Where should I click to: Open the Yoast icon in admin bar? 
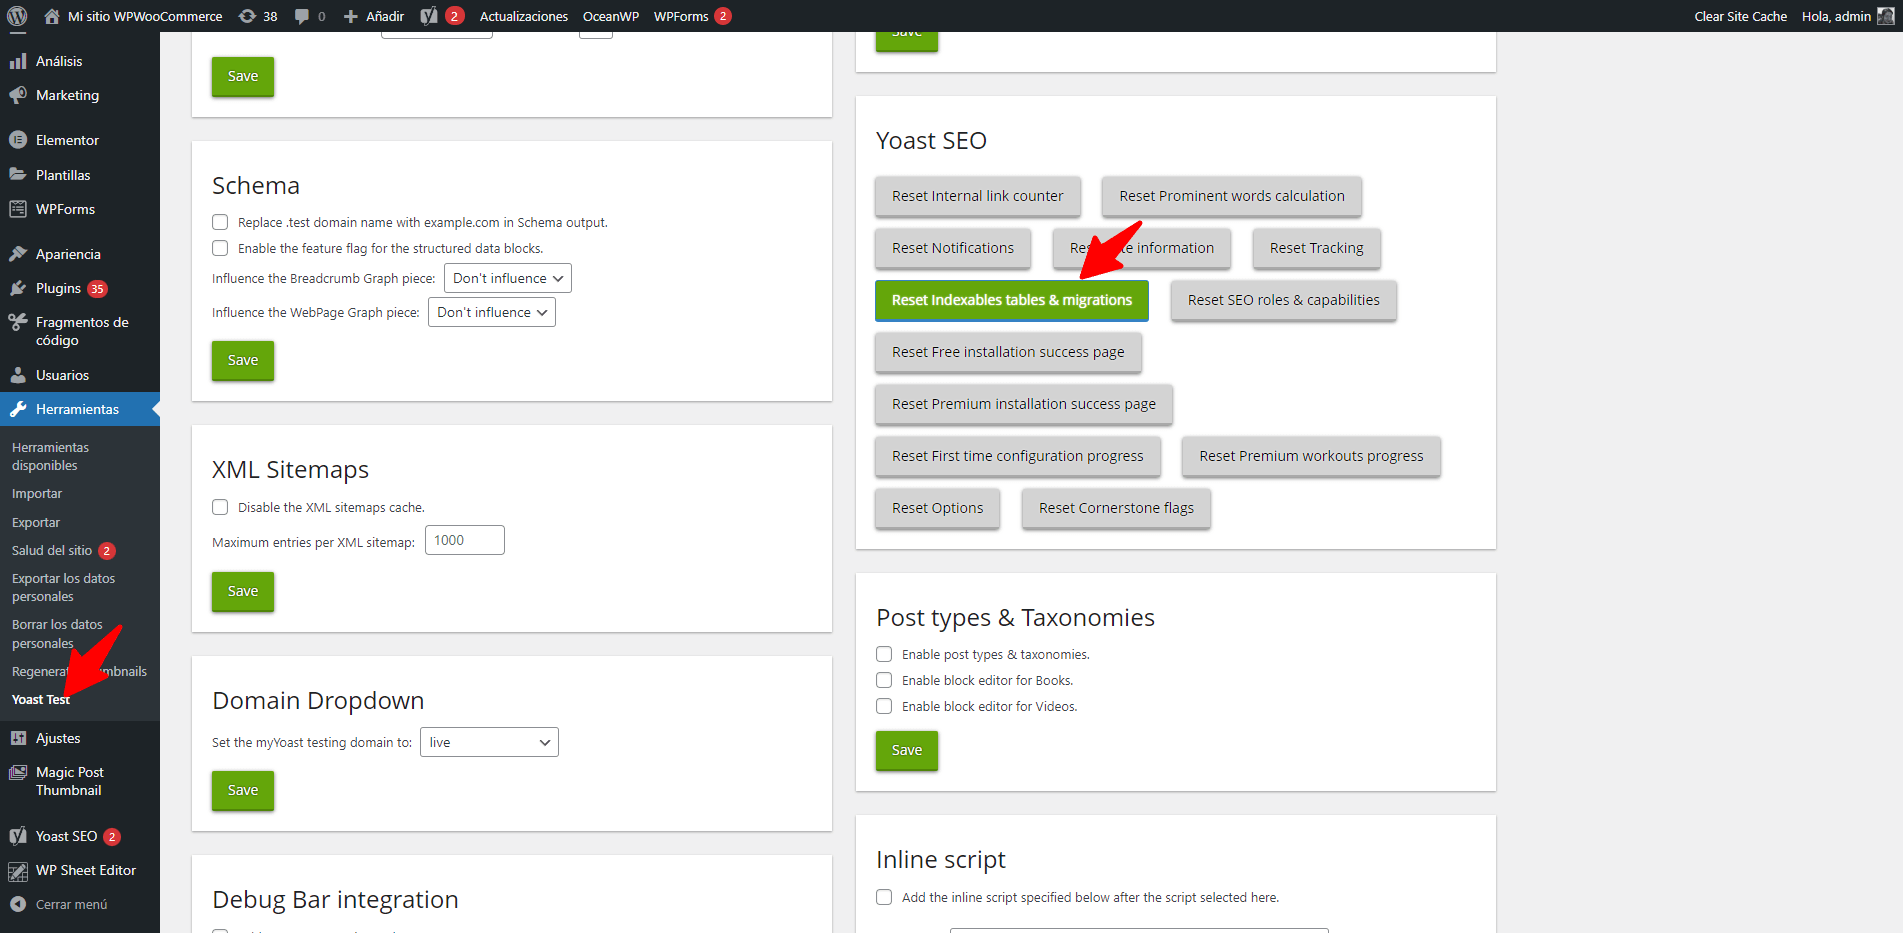coord(429,16)
